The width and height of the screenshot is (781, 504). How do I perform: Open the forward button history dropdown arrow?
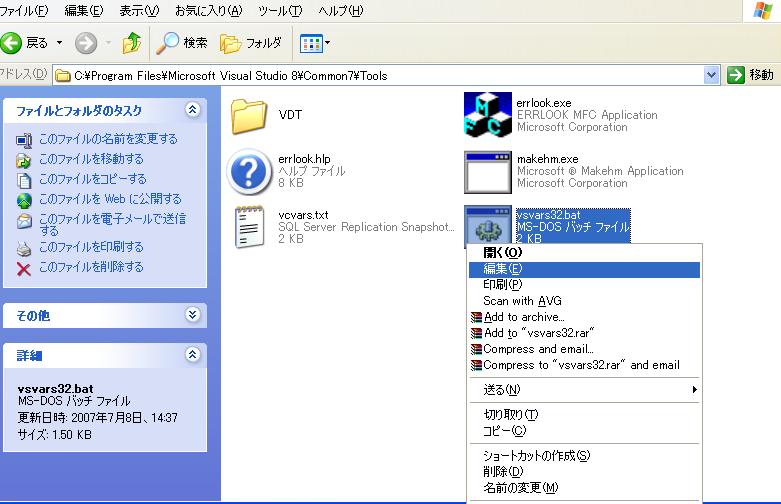[108, 43]
